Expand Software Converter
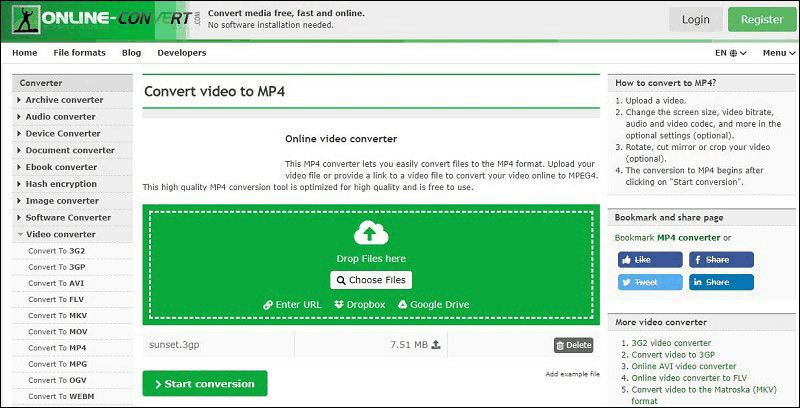This screenshot has height=408, width=800. [72, 218]
